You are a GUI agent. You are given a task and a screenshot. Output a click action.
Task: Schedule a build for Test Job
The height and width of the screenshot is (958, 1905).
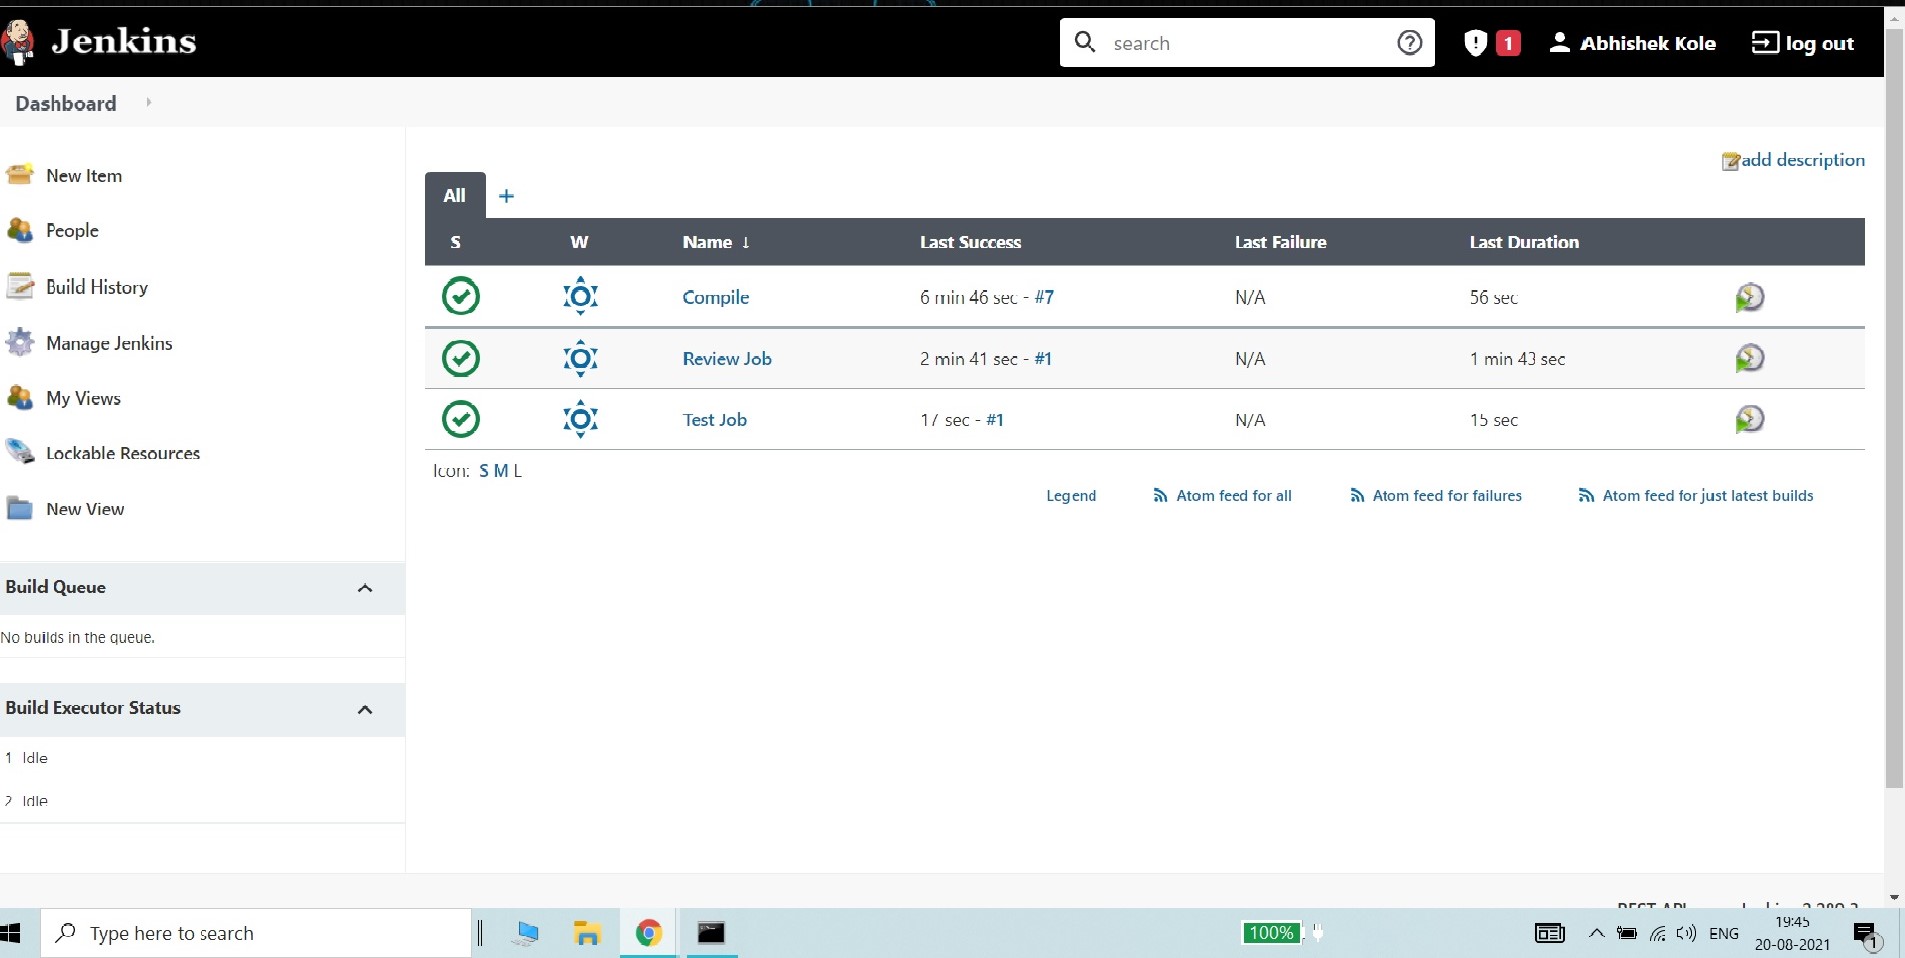(x=1749, y=419)
